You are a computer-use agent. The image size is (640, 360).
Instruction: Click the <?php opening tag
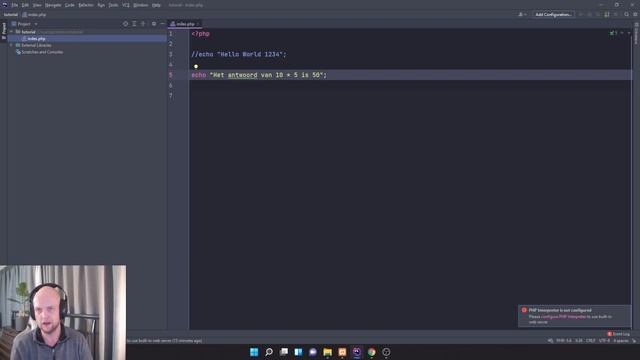(200, 34)
